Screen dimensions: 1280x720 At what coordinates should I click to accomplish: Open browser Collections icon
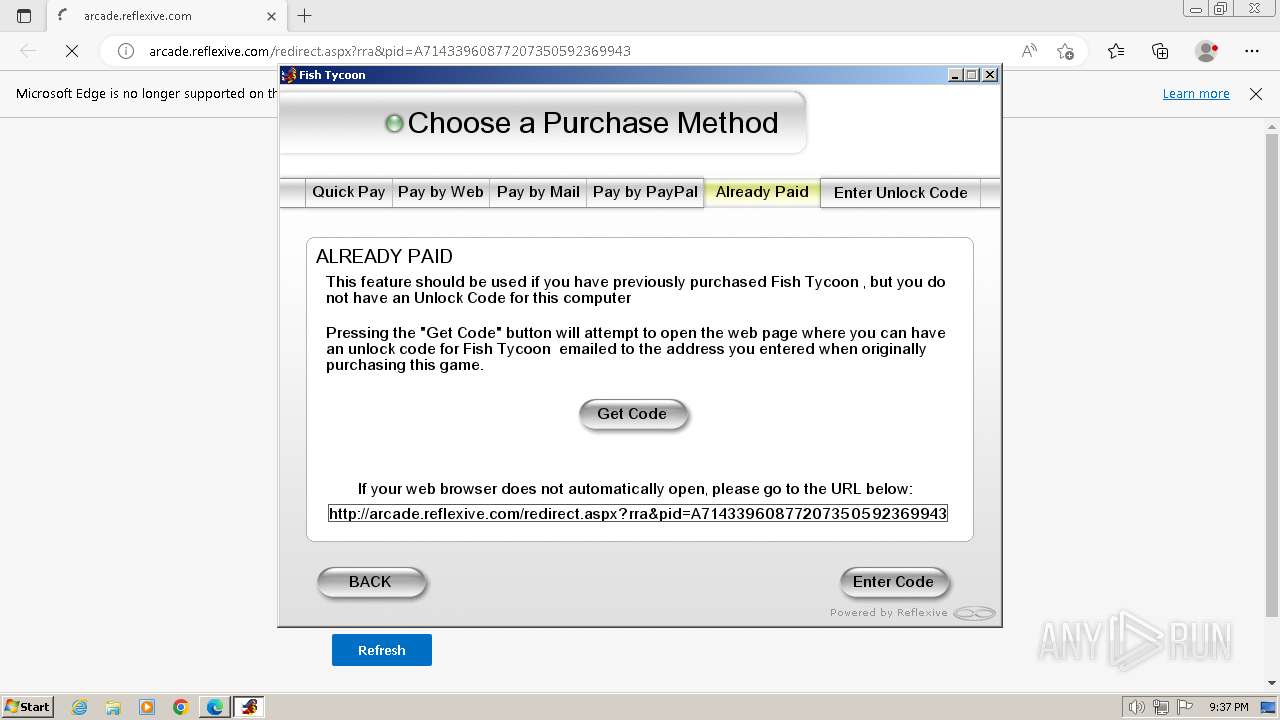(1160, 51)
